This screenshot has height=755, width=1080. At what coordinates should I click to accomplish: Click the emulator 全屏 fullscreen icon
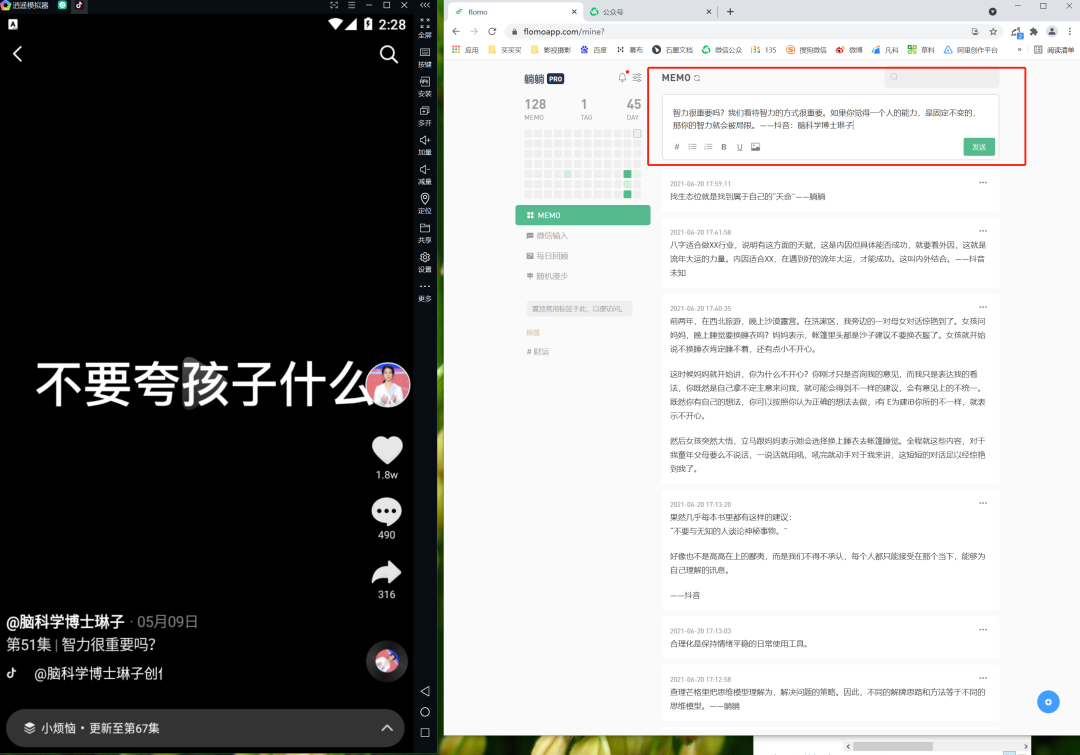tap(425, 24)
